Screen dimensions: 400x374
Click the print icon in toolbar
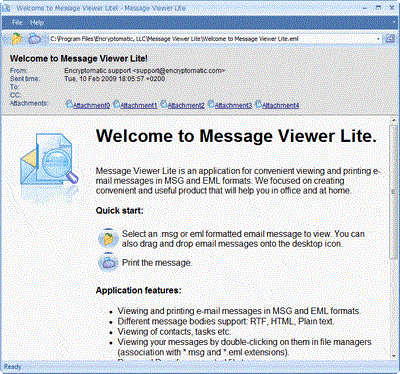tap(34, 39)
